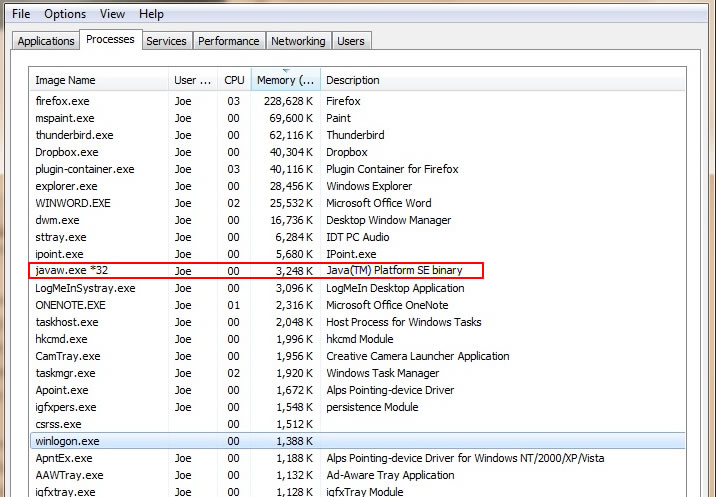
Task: Click the Windows Task Manager description
Action: [383, 373]
